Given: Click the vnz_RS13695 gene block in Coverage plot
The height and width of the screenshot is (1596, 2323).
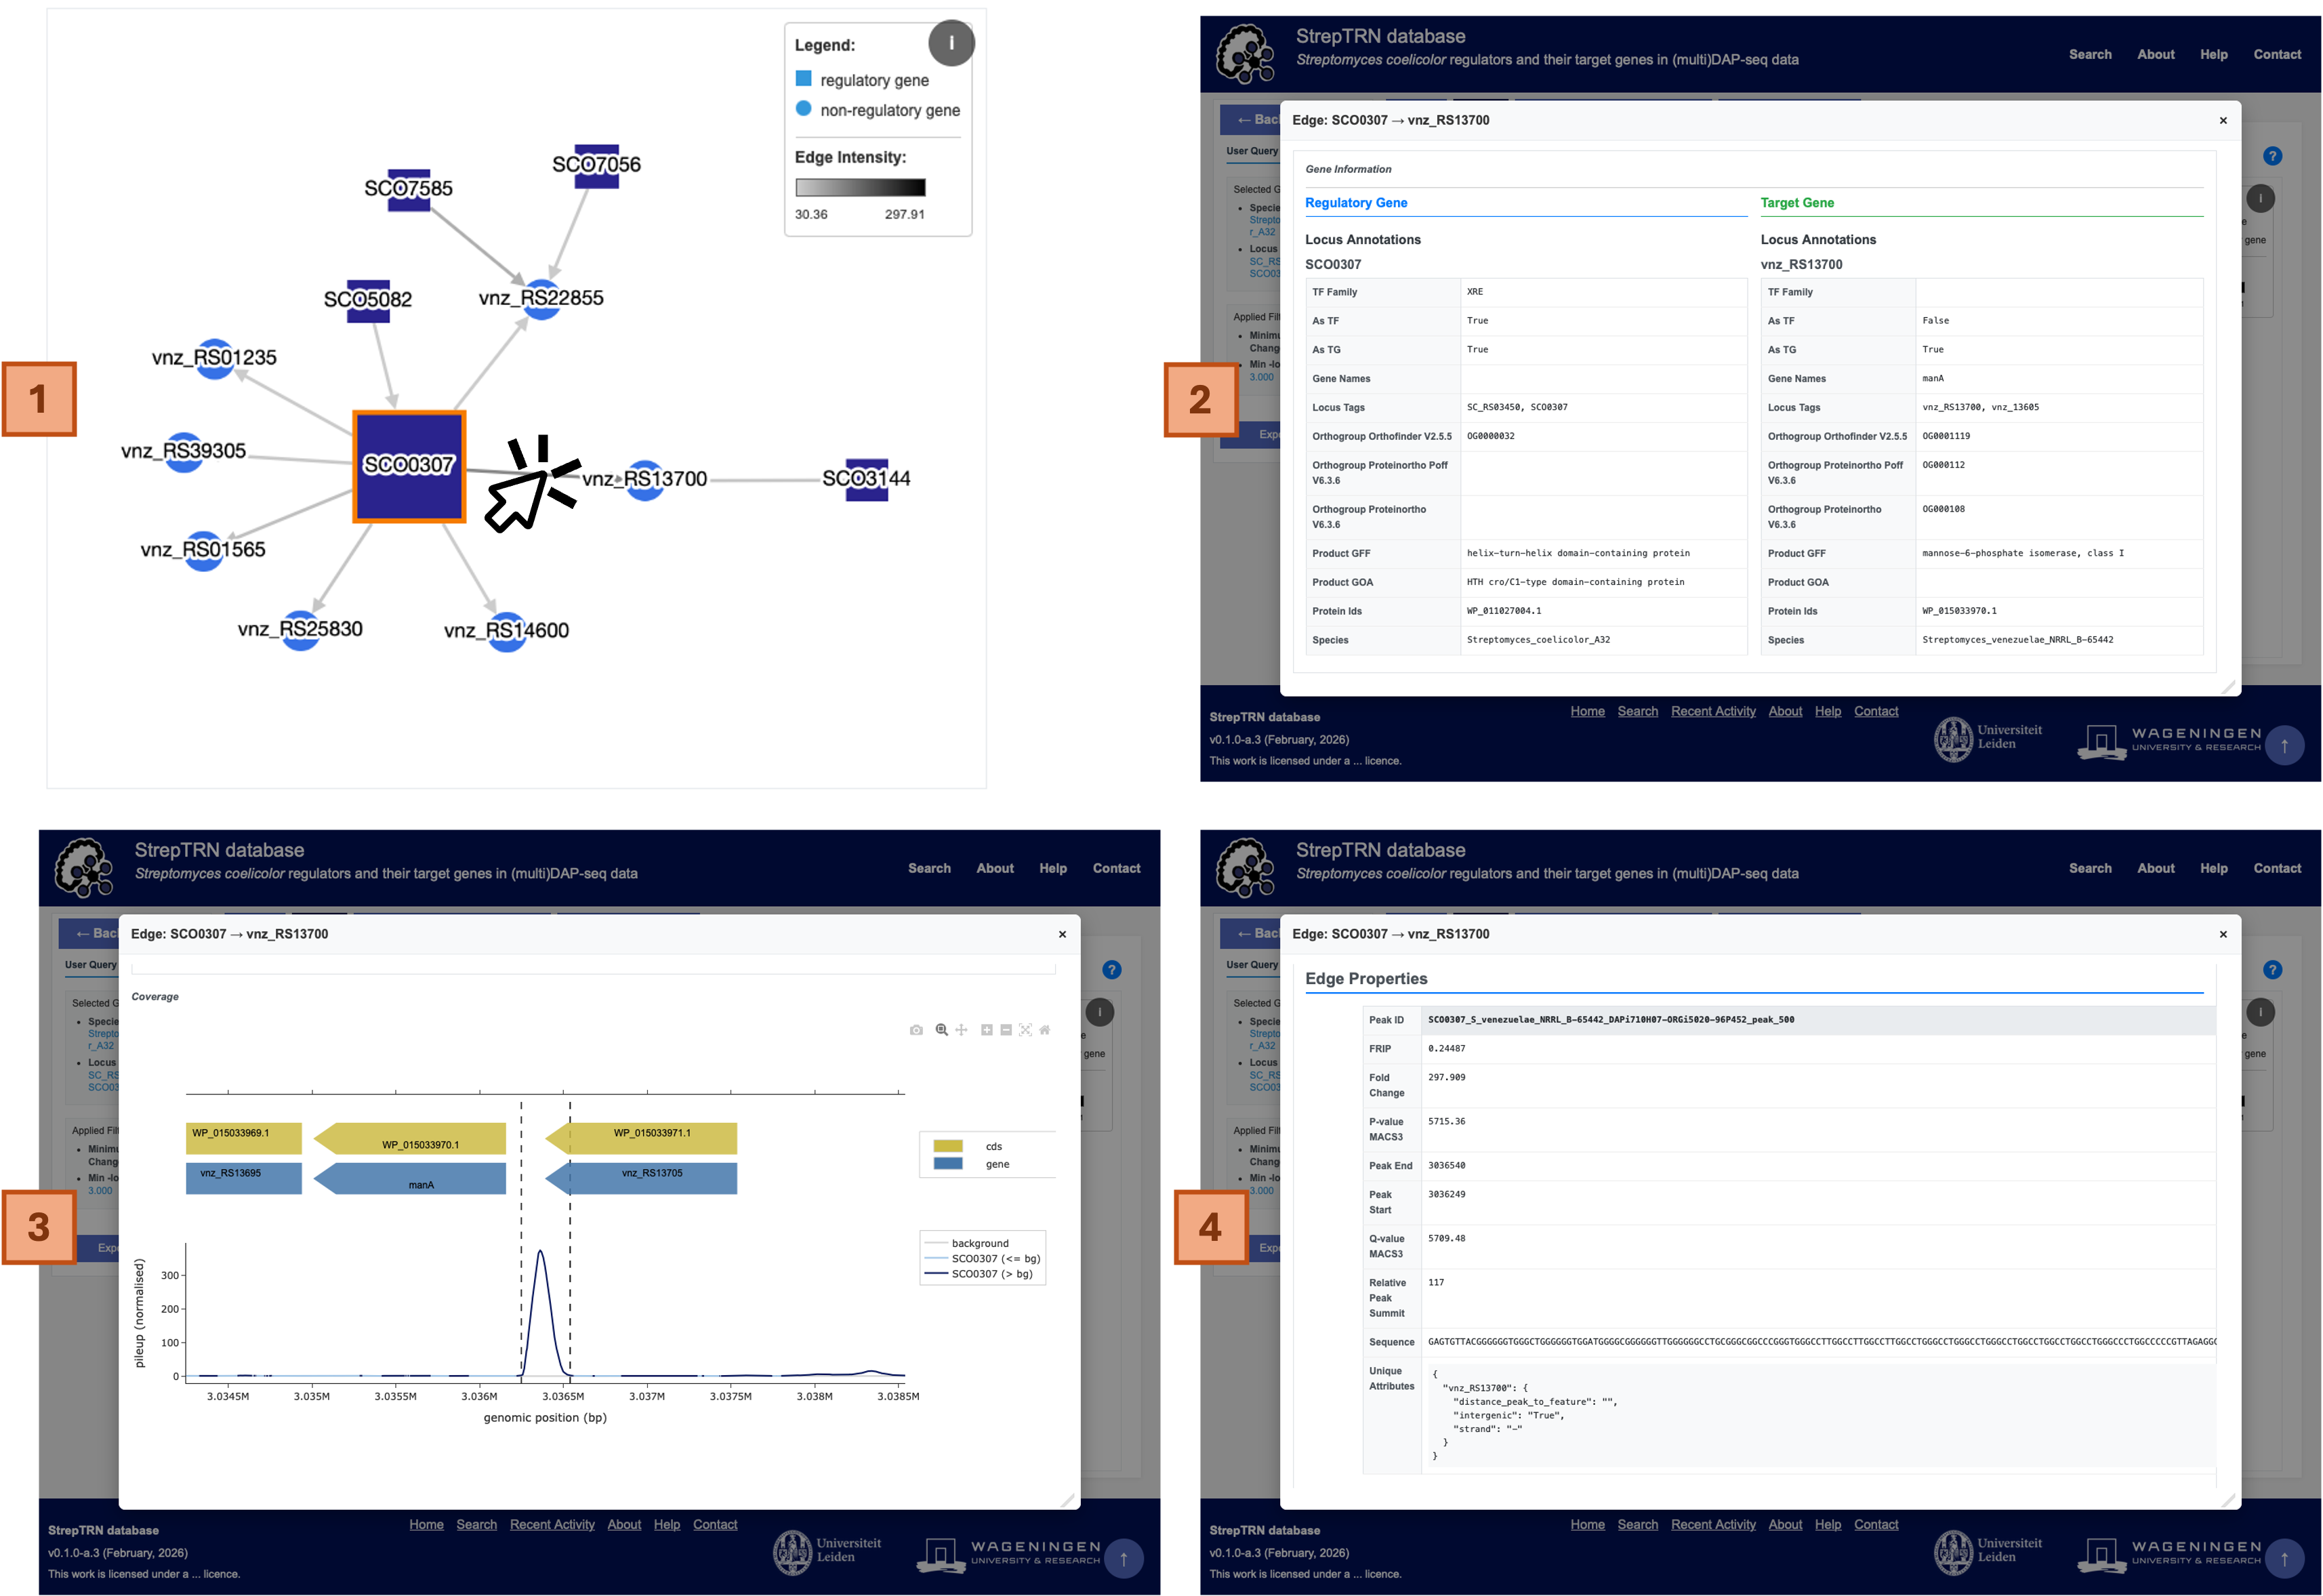Looking at the screenshot, I should pos(243,1178).
